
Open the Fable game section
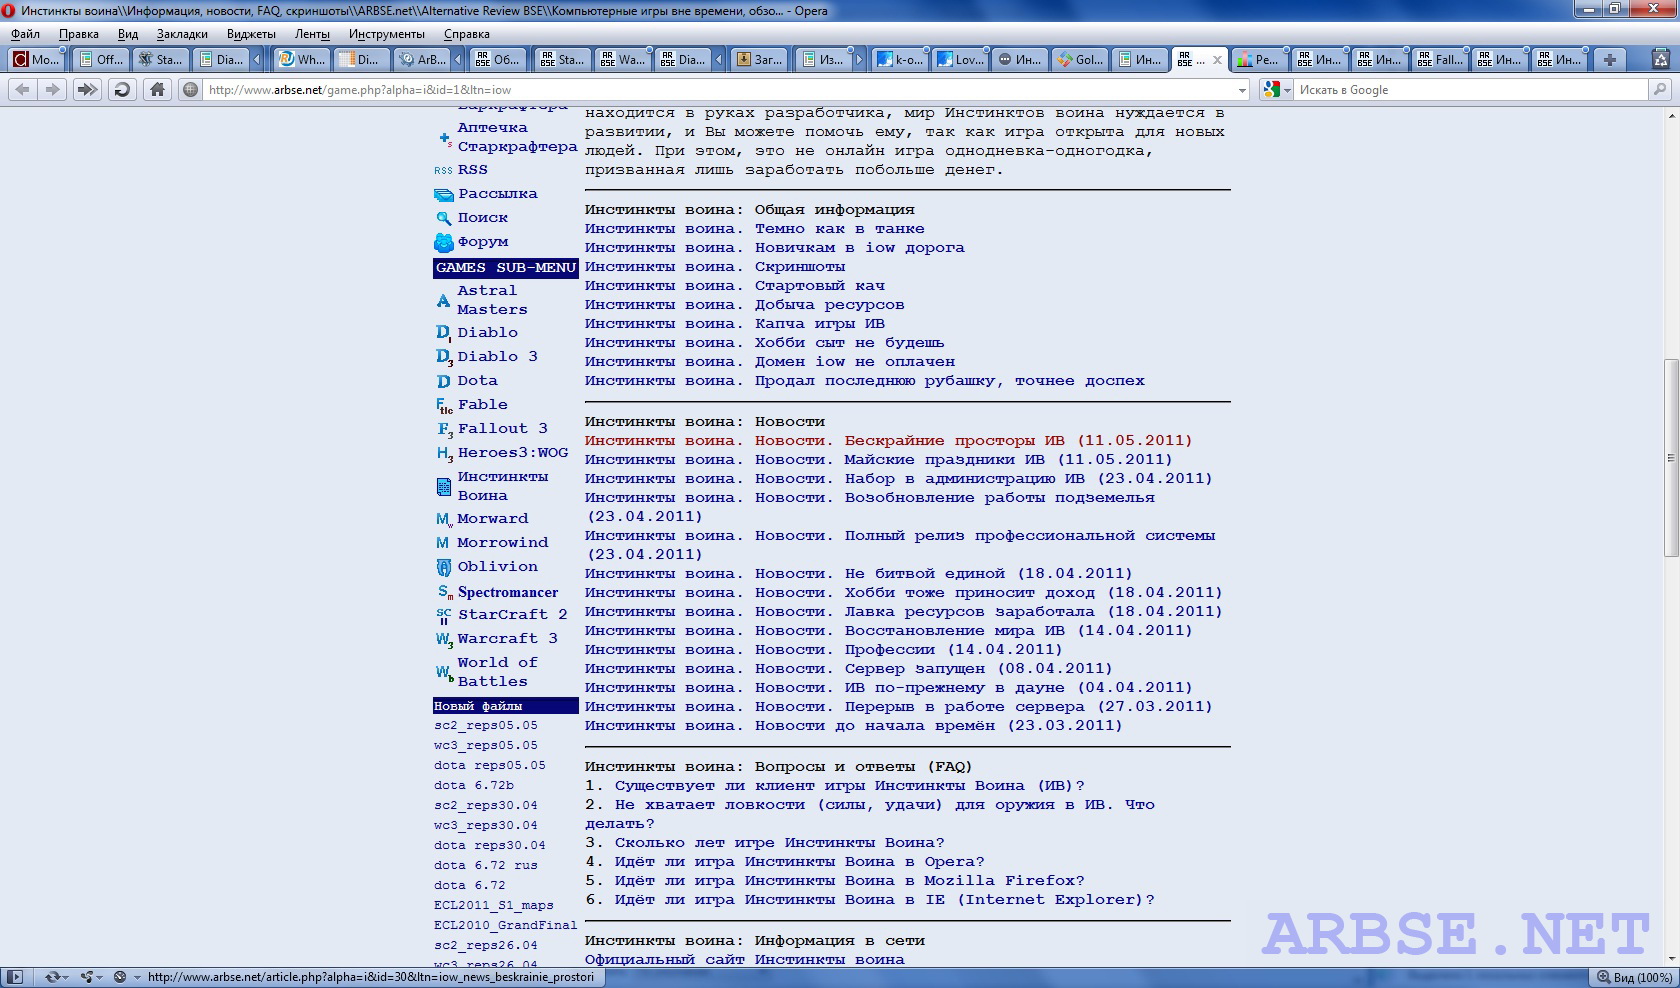pyautogui.click(x=482, y=405)
